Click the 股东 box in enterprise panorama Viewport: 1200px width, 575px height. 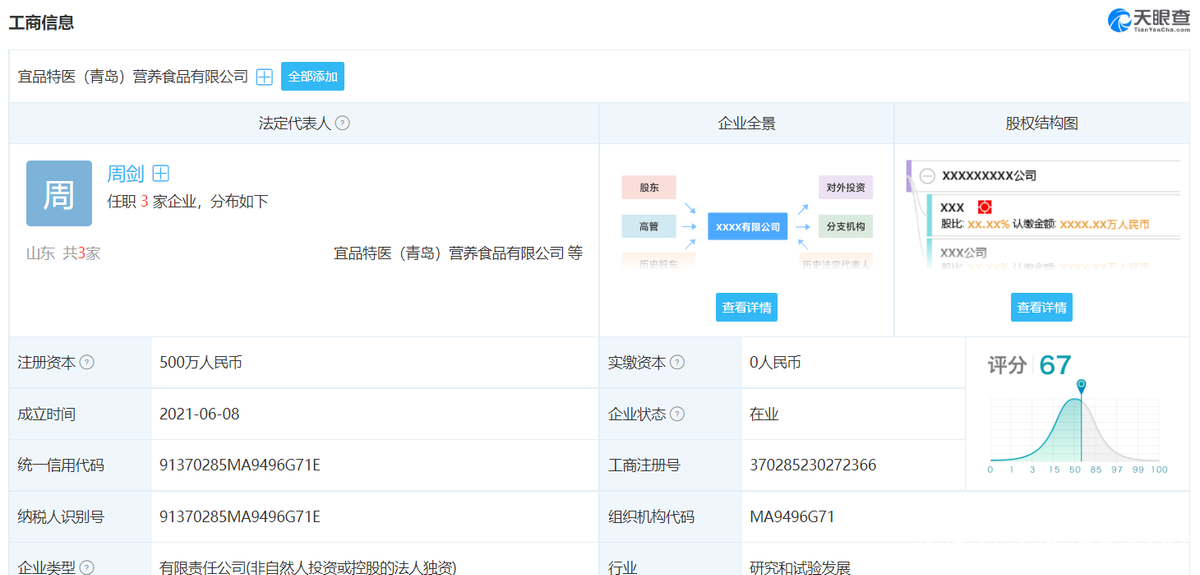pyautogui.click(x=649, y=187)
